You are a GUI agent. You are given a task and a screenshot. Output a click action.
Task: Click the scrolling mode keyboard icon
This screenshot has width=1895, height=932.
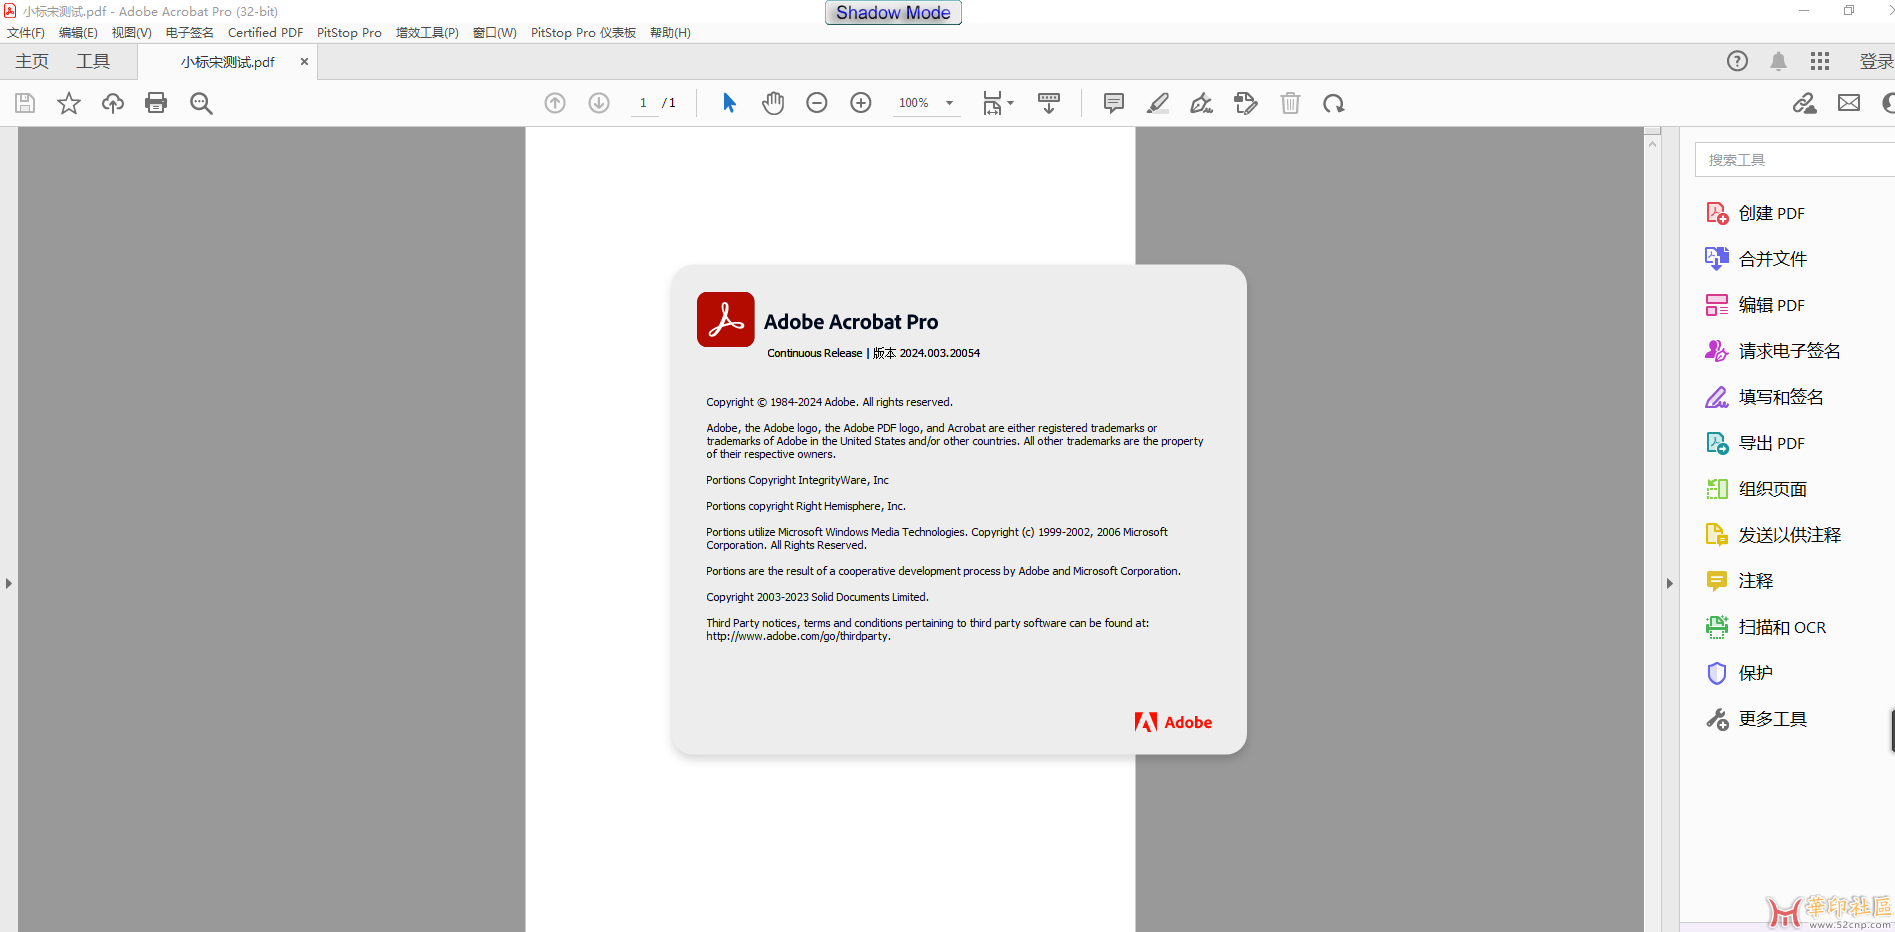pos(1049,103)
